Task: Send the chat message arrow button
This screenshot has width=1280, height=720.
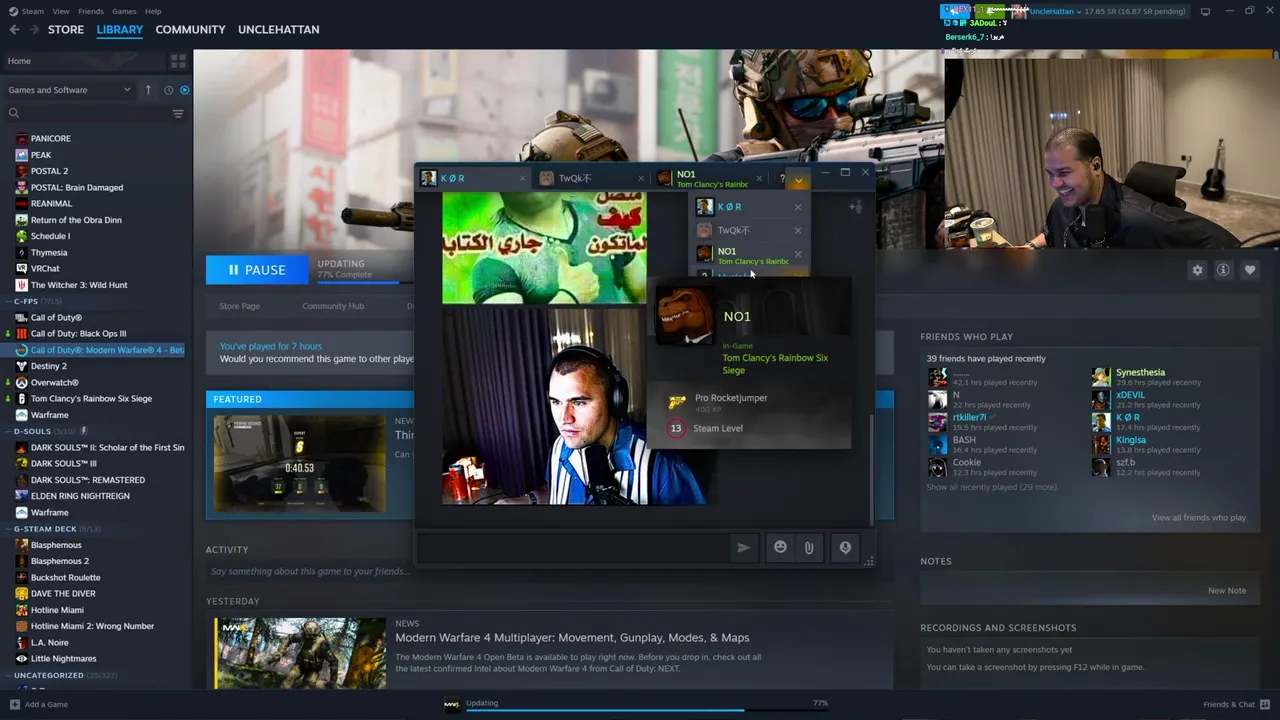Action: 743,548
